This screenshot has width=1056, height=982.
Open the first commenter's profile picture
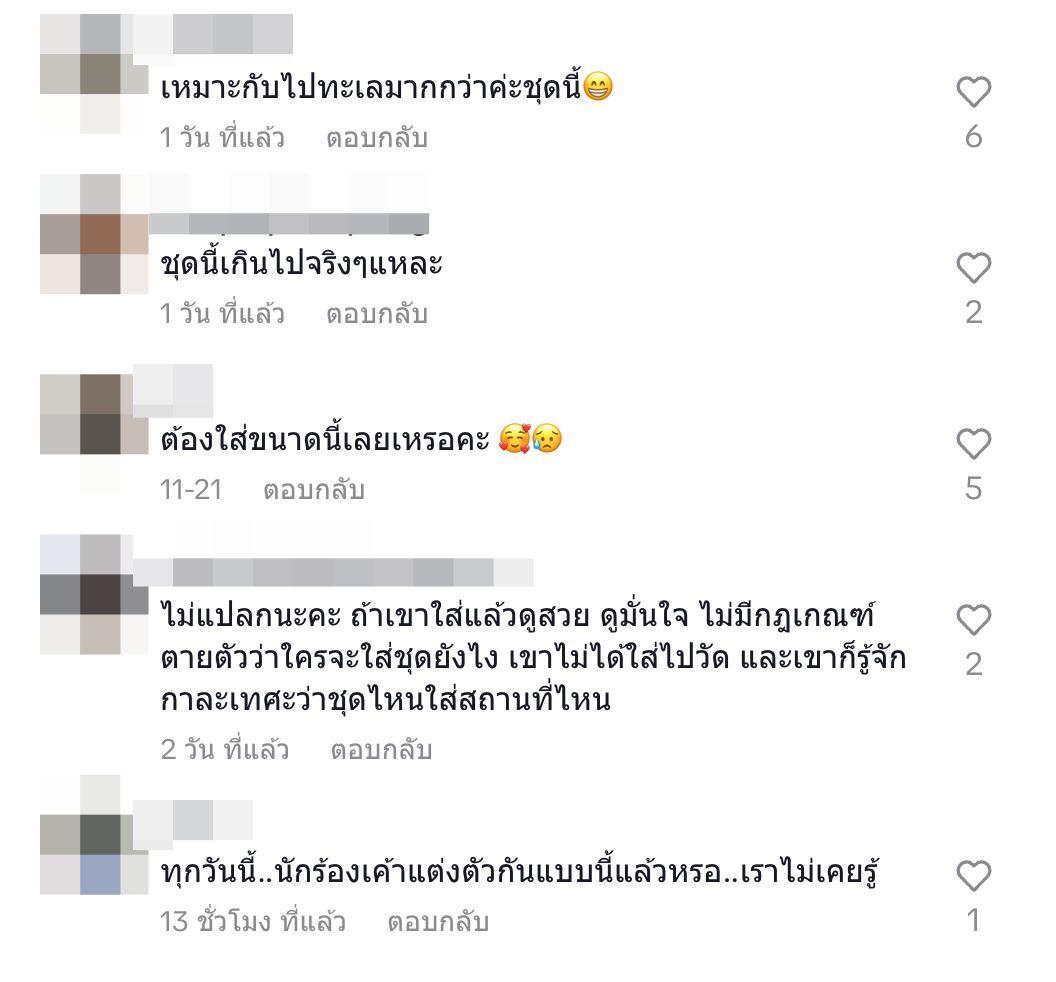coord(94,73)
